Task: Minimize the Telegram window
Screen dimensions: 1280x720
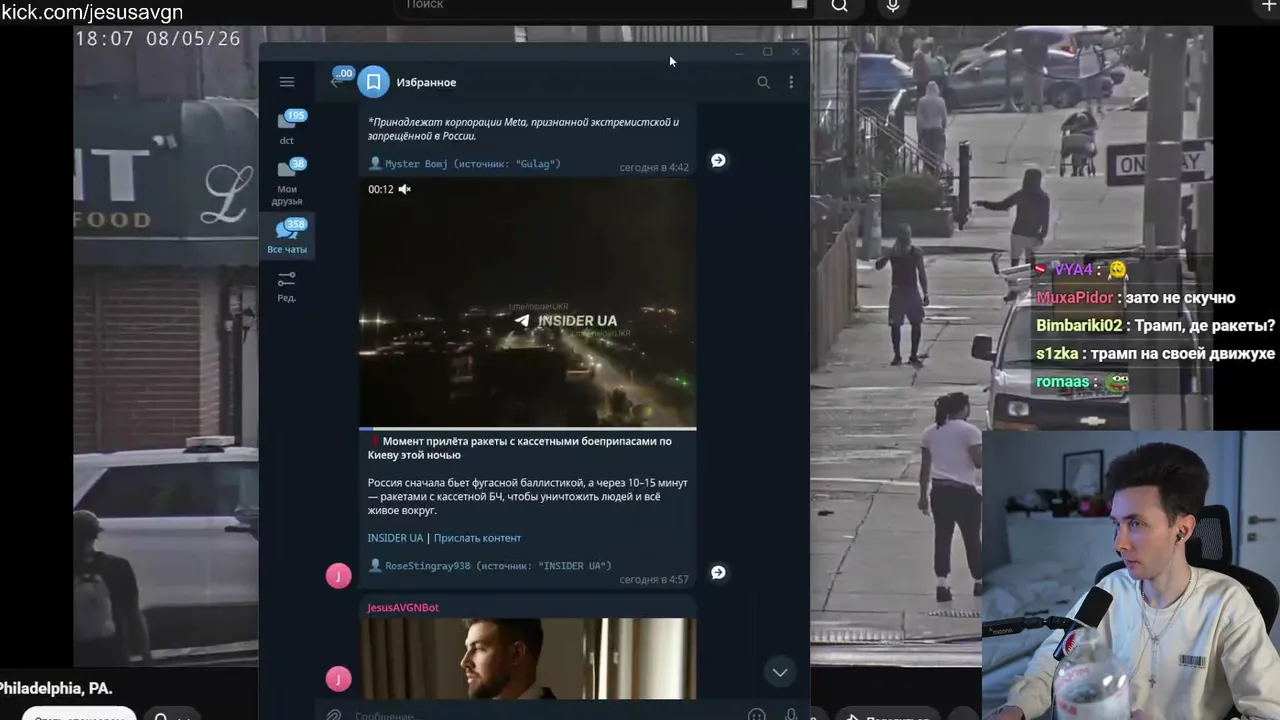Action: coord(740,52)
